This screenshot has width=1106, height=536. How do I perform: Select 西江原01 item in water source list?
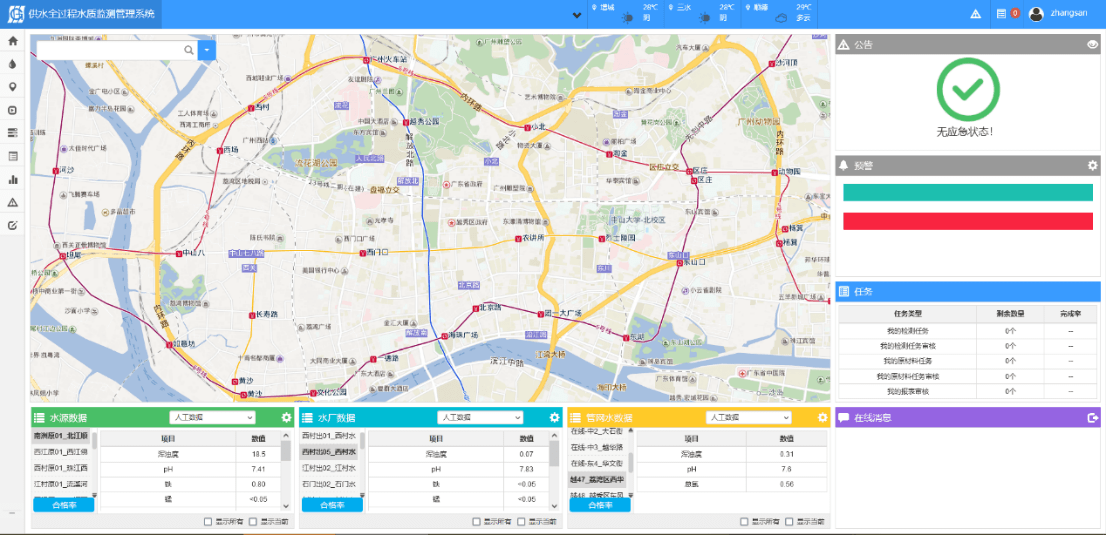(61, 451)
